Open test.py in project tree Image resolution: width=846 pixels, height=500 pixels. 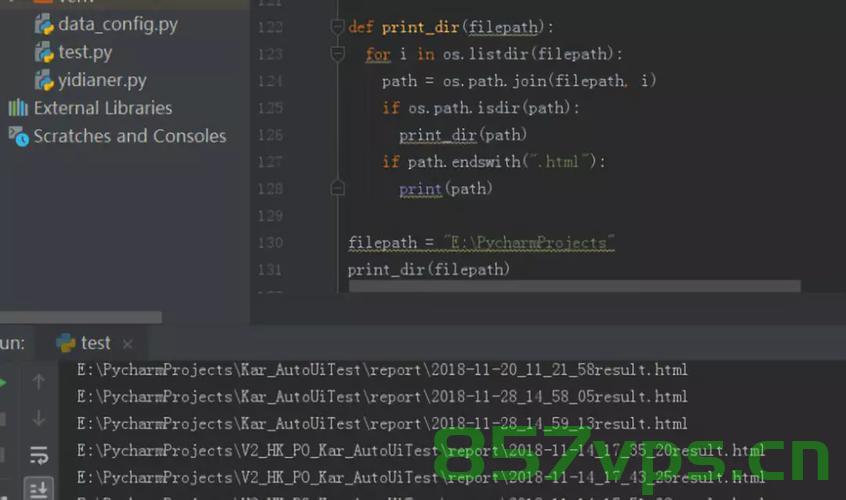85,52
